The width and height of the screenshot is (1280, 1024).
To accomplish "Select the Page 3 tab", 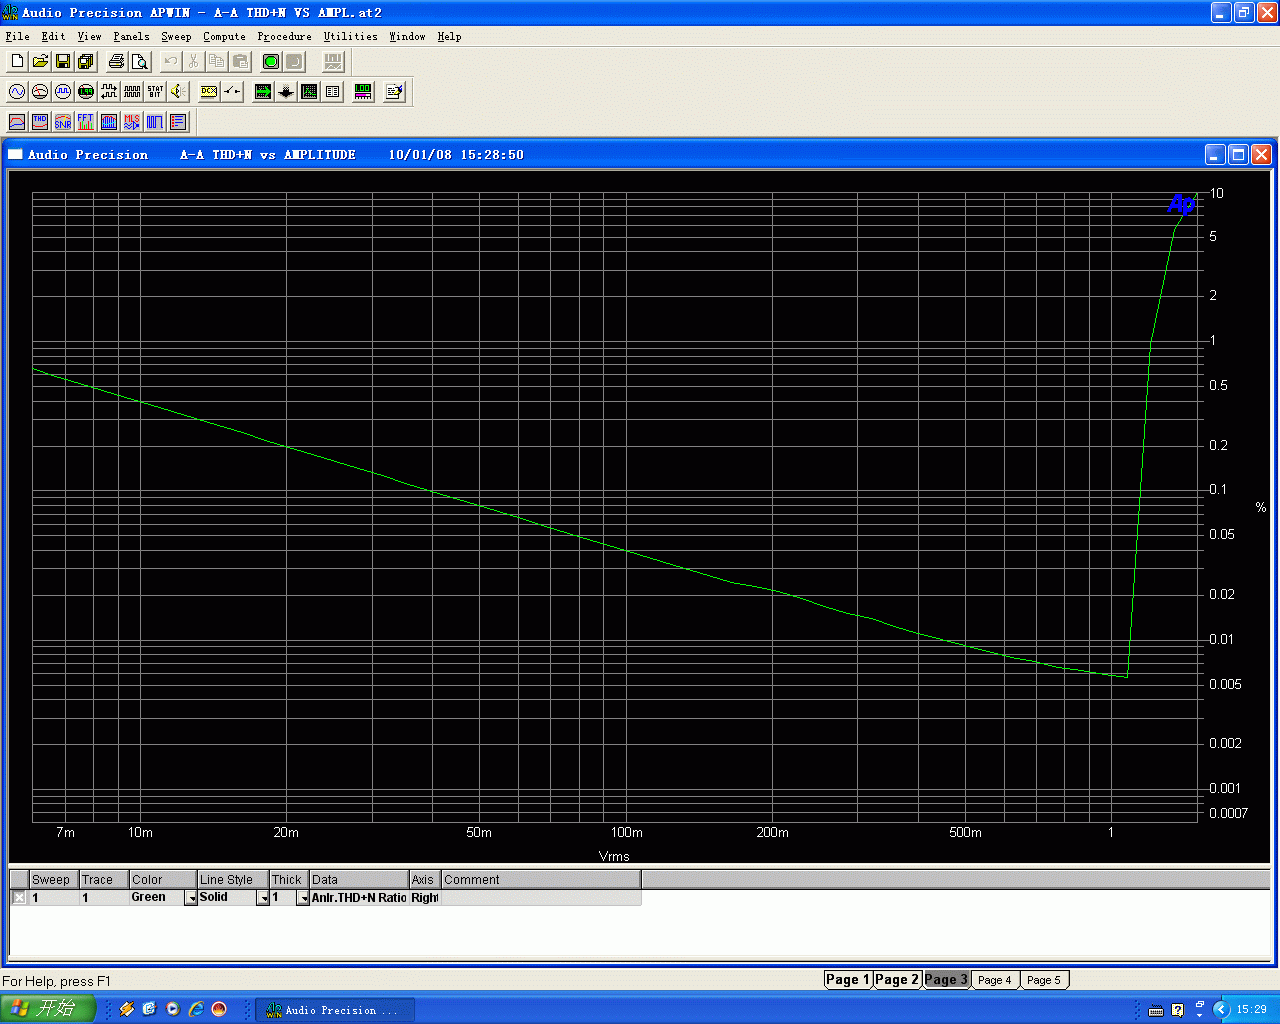I will [945, 980].
